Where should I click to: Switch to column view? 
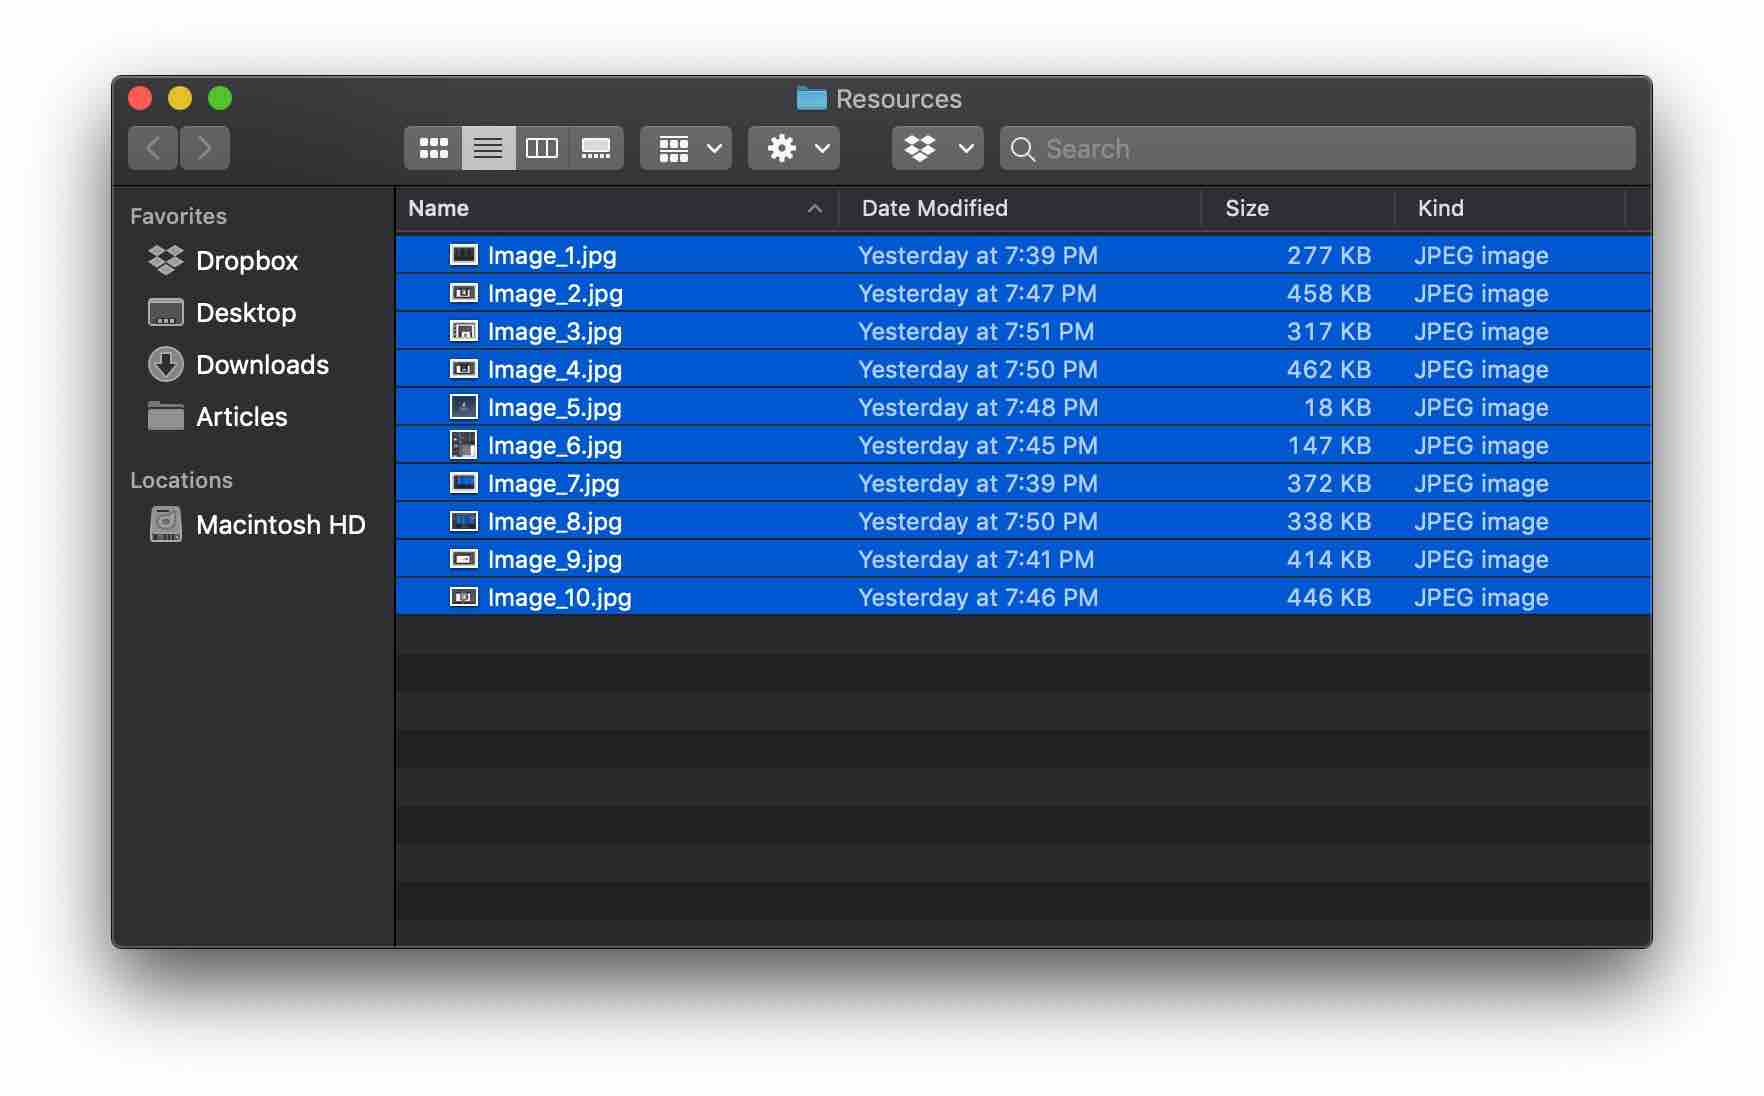(542, 148)
